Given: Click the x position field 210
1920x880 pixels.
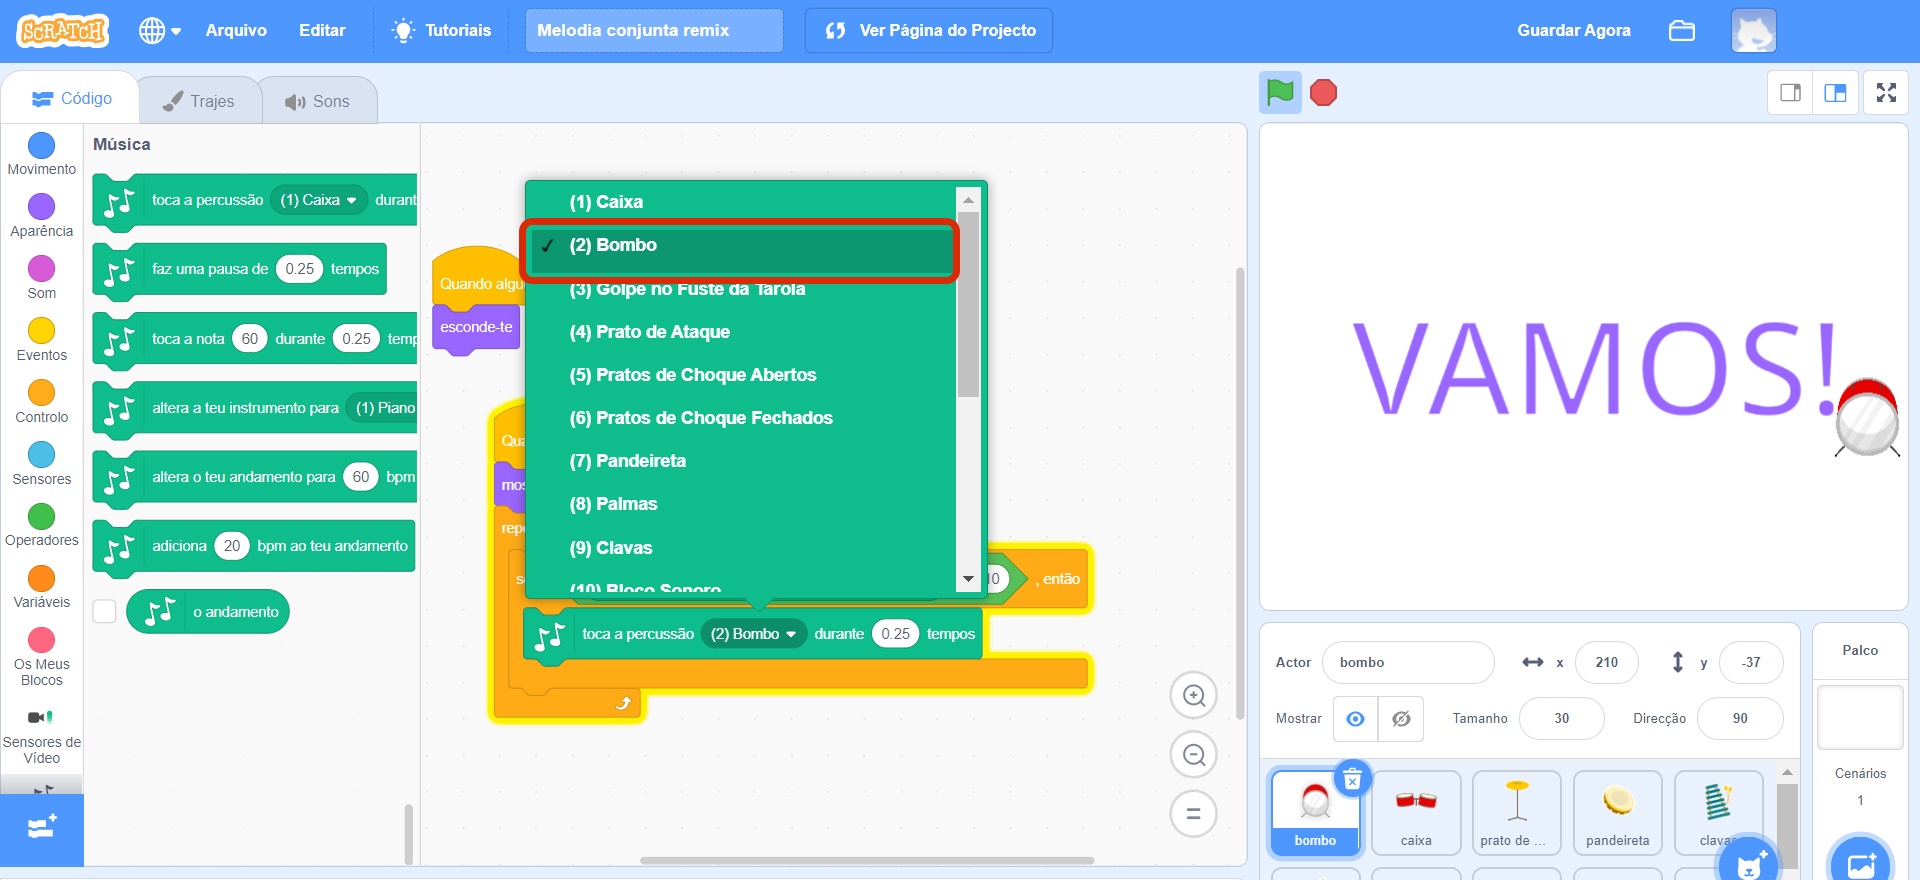Looking at the screenshot, I should click(x=1607, y=662).
